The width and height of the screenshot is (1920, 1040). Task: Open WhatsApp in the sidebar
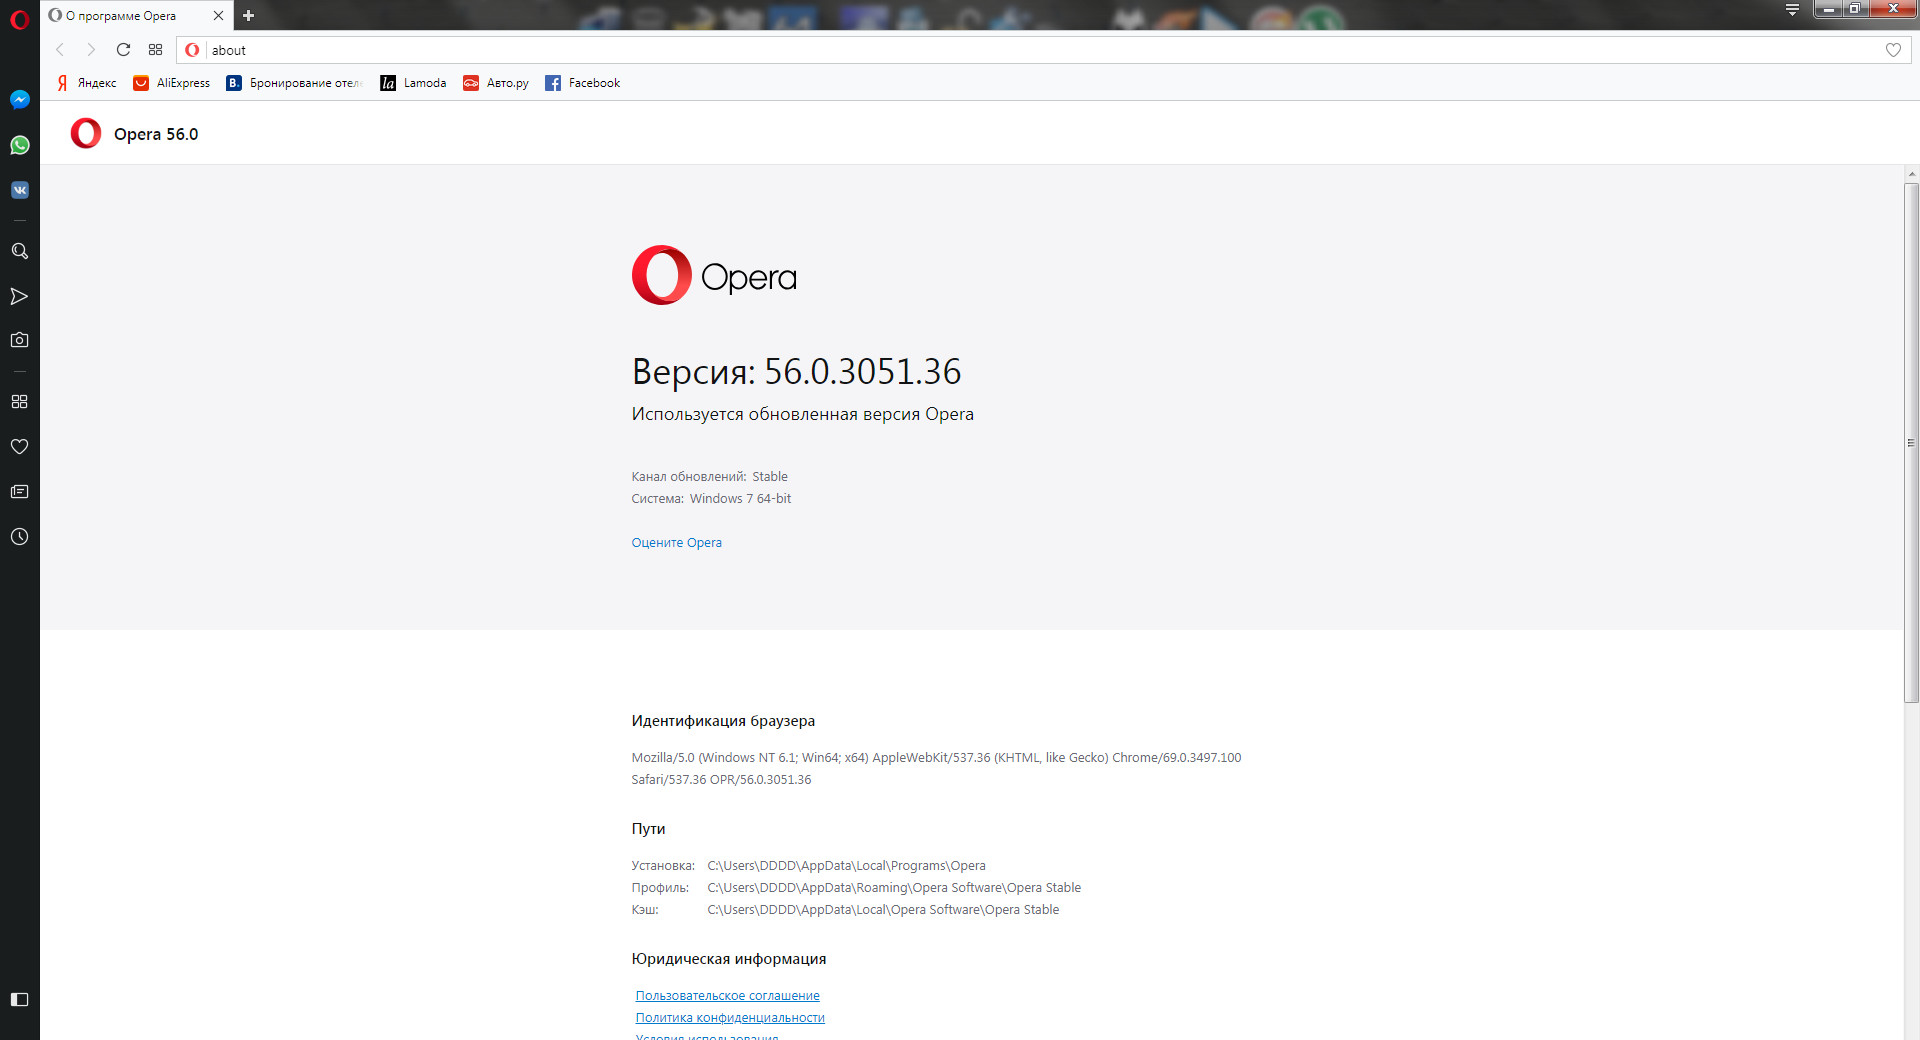(x=19, y=145)
